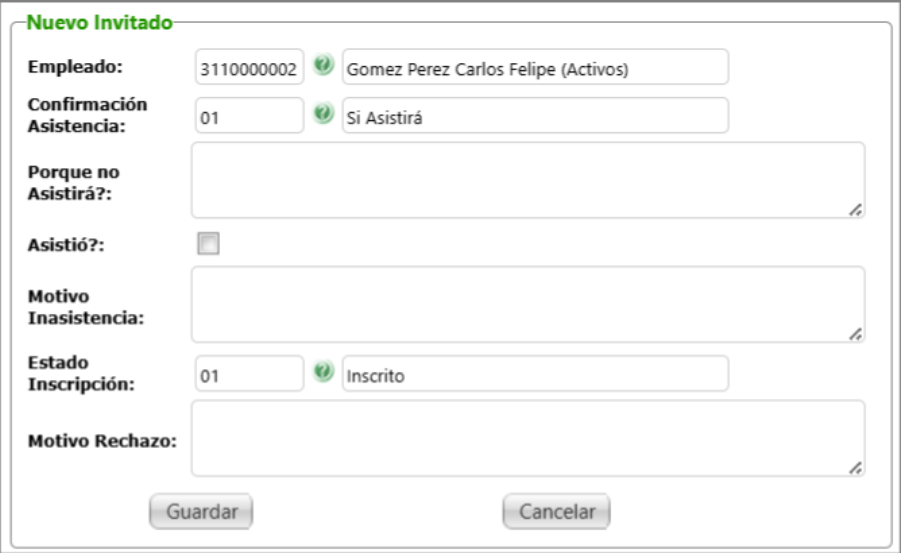901x553 pixels.
Task: Click the Confirmación Asistencia code field
Action: point(249,116)
